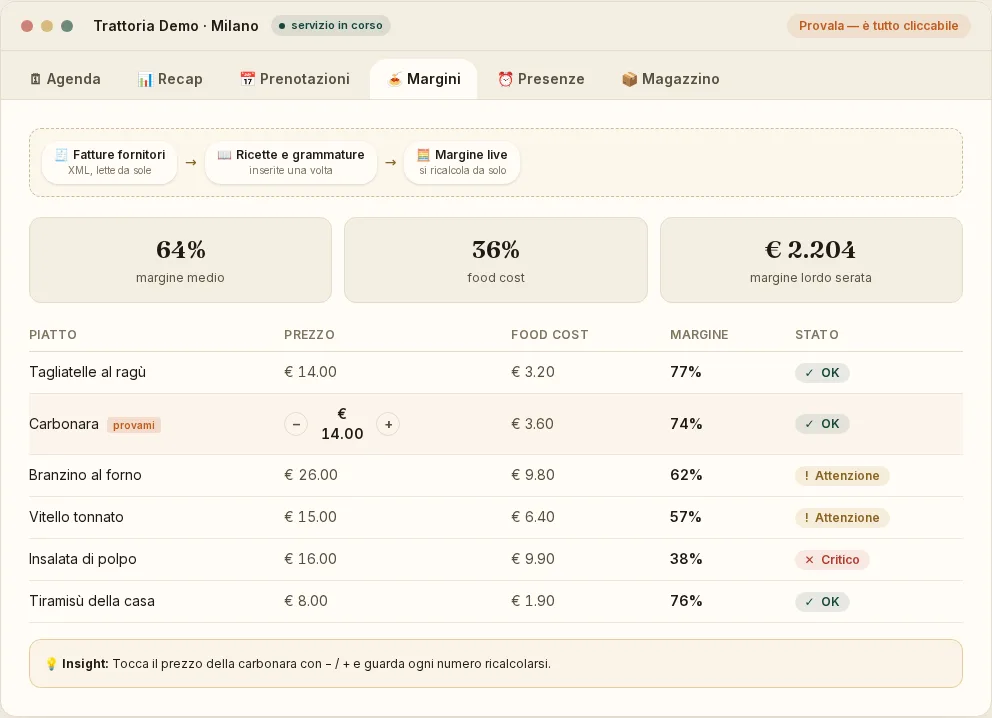Click the clipboard icon on Agenda tab

click(x=35, y=79)
